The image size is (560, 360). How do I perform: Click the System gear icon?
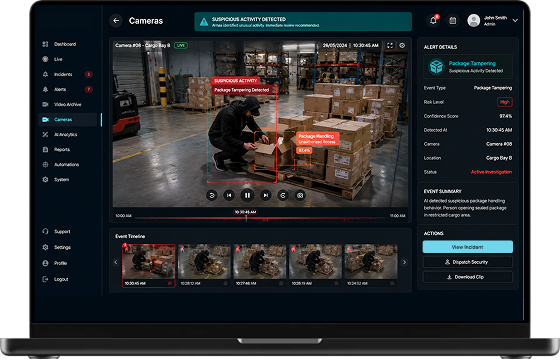click(45, 180)
